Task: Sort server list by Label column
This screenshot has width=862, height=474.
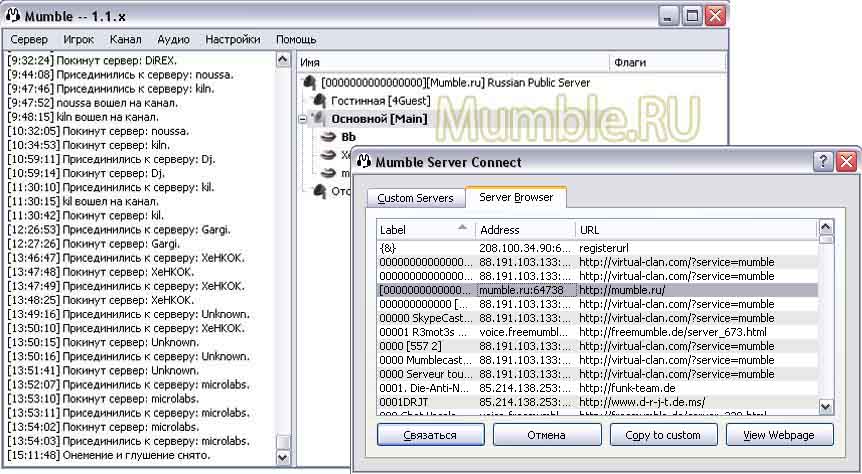Action: coord(420,229)
